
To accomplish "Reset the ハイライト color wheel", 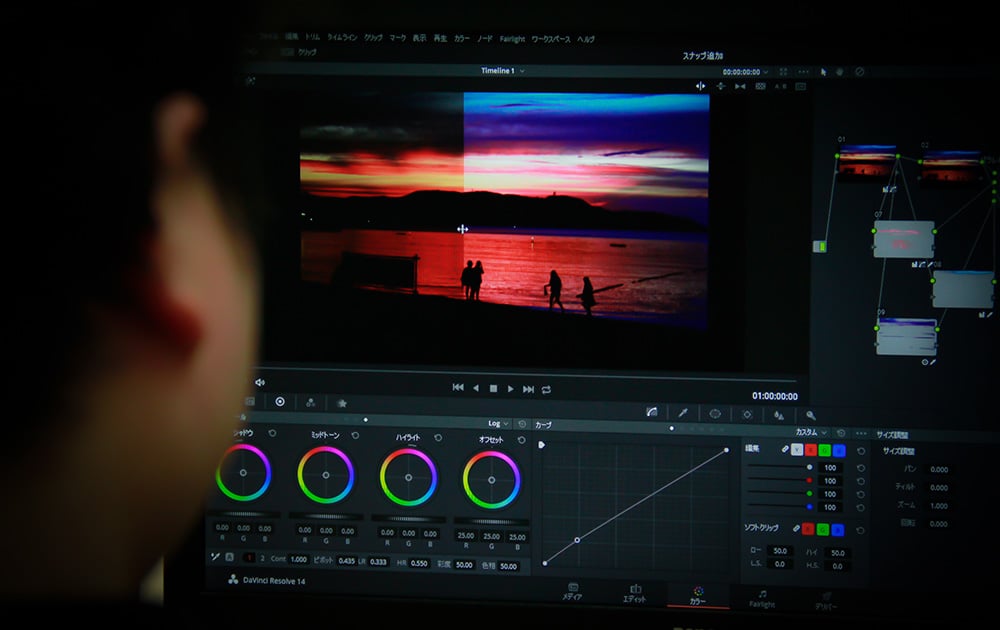I will 438,437.
